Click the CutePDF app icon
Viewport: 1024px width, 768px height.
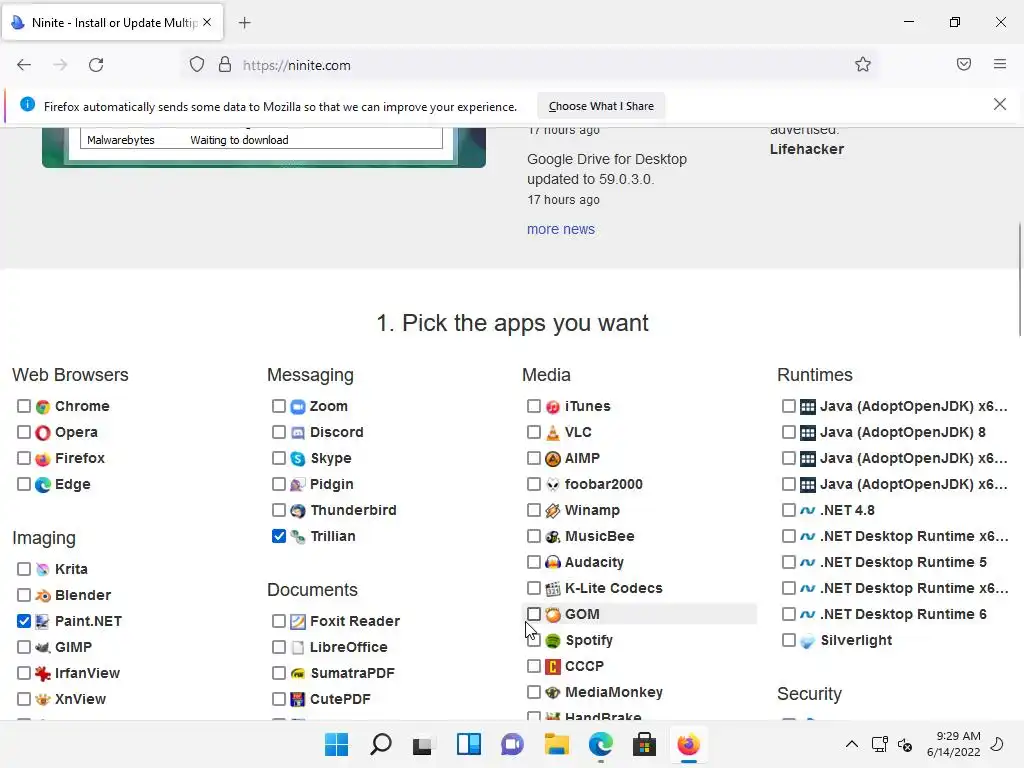[x=298, y=699]
